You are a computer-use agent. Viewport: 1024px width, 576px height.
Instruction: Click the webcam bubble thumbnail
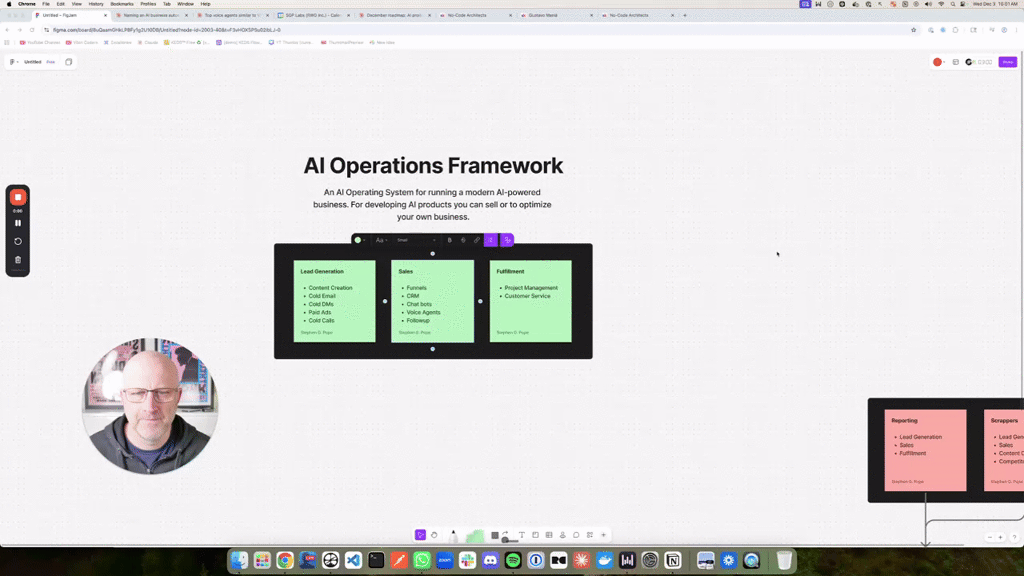[150, 406]
